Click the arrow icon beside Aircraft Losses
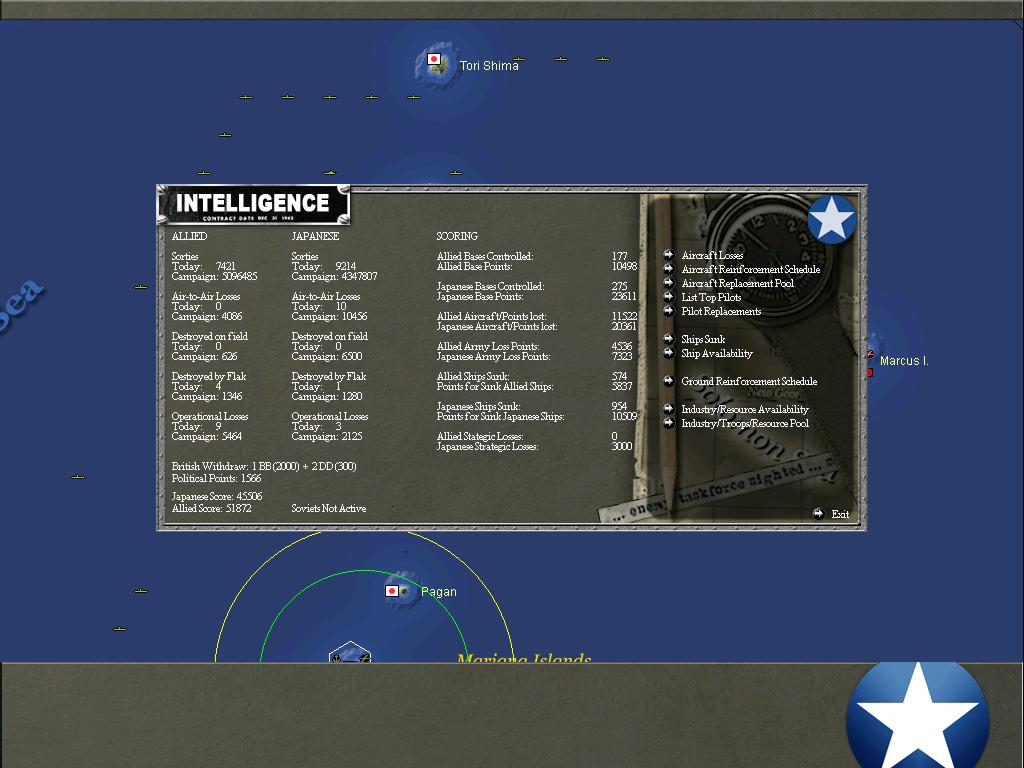The width and height of the screenshot is (1024, 768). pyautogui.click(x=668, y=255)
